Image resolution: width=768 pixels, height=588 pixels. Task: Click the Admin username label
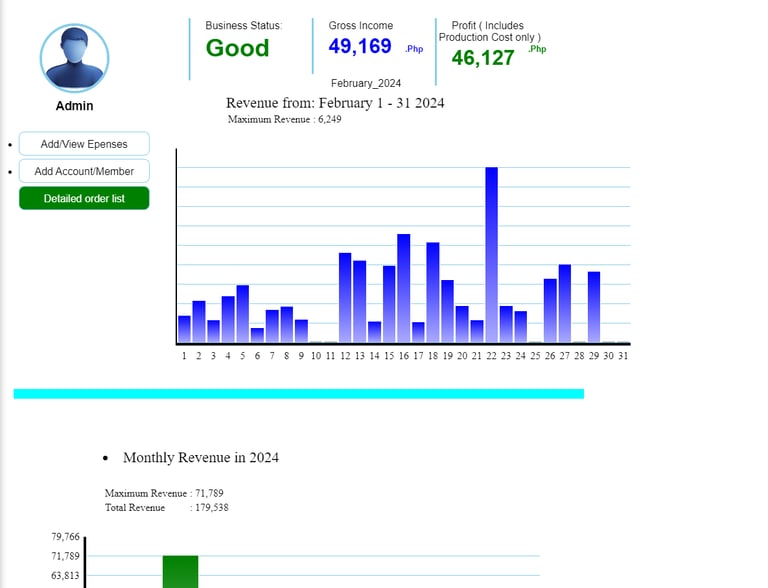click(74, 106)
